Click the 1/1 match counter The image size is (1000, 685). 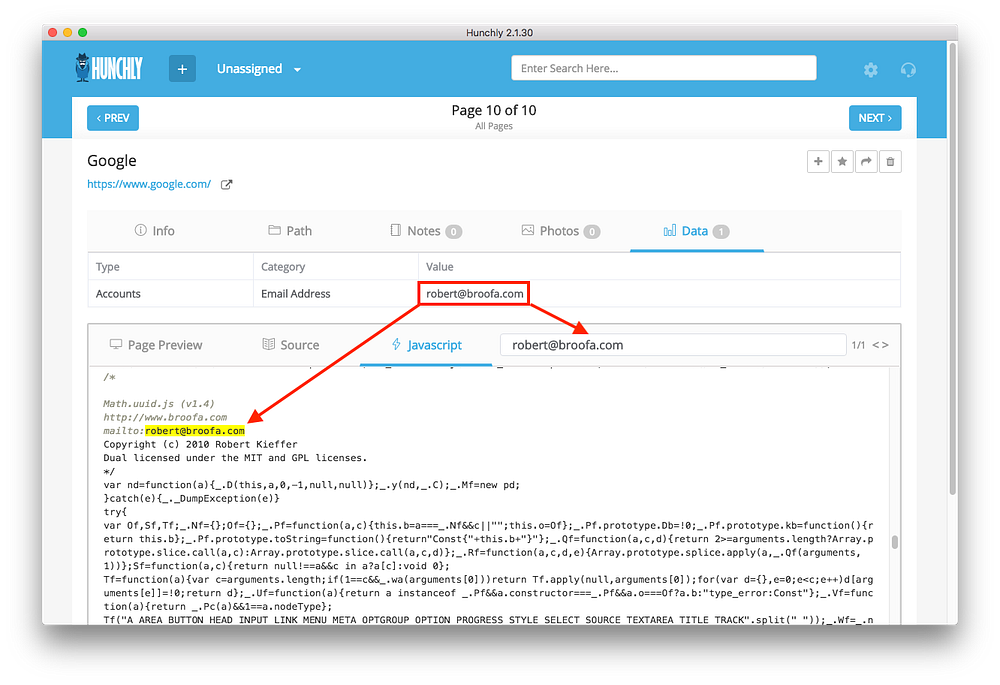858,345
